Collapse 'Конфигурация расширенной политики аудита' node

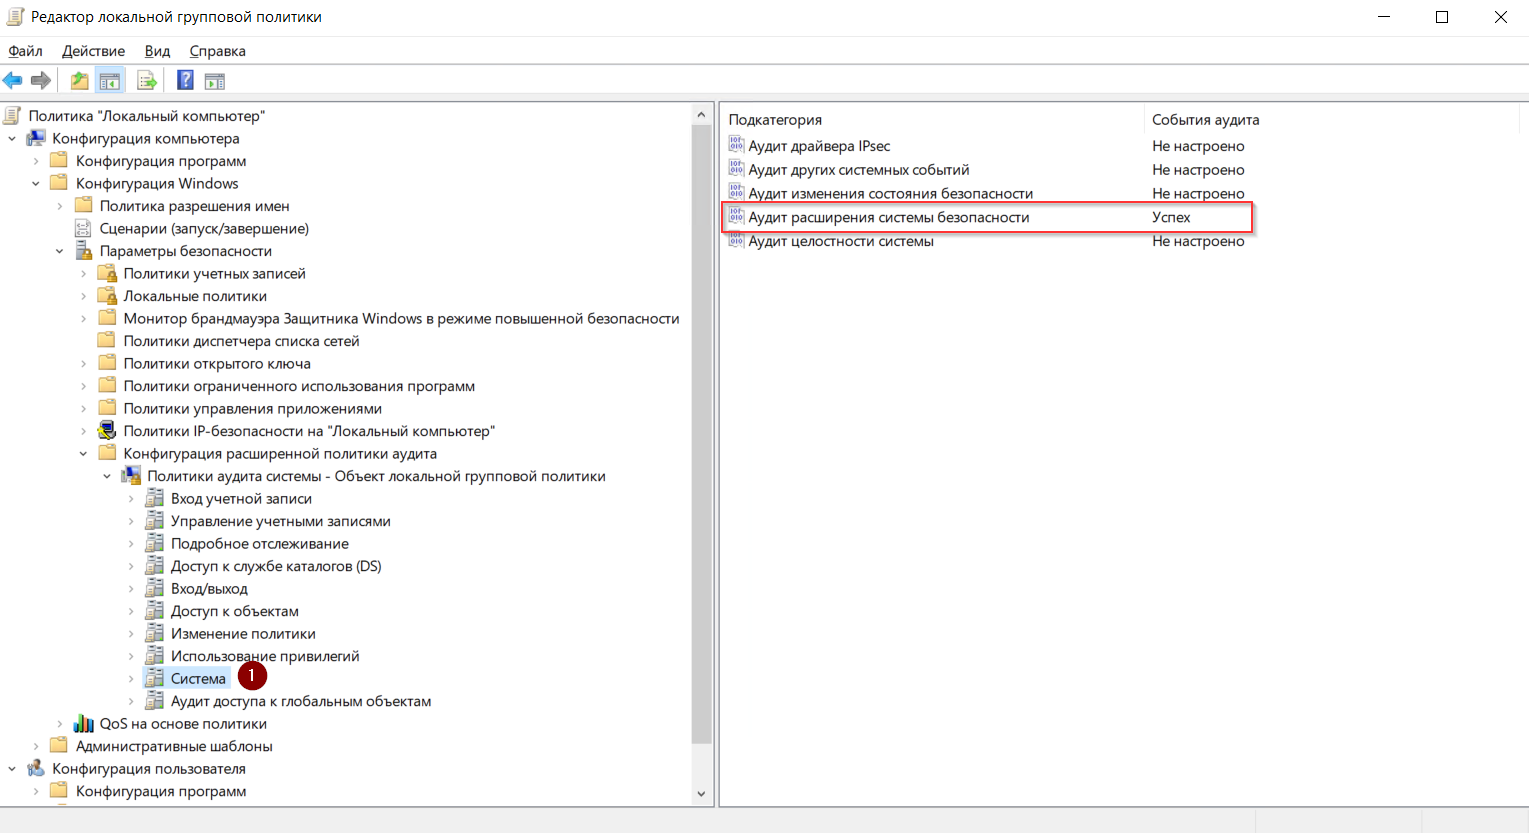click(83, 454)
